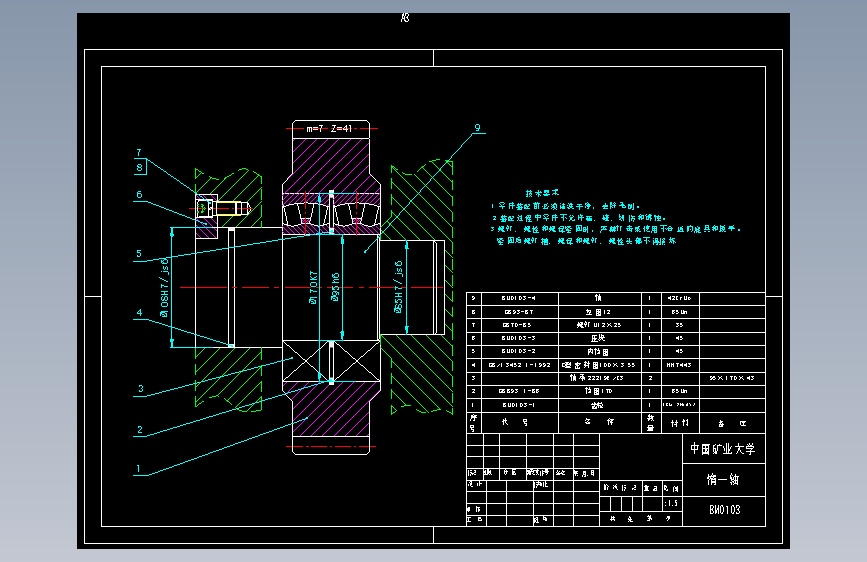Select the cyan technical requirements text block
The width and height of the screenshot is (867, 562).
point(615,217)
